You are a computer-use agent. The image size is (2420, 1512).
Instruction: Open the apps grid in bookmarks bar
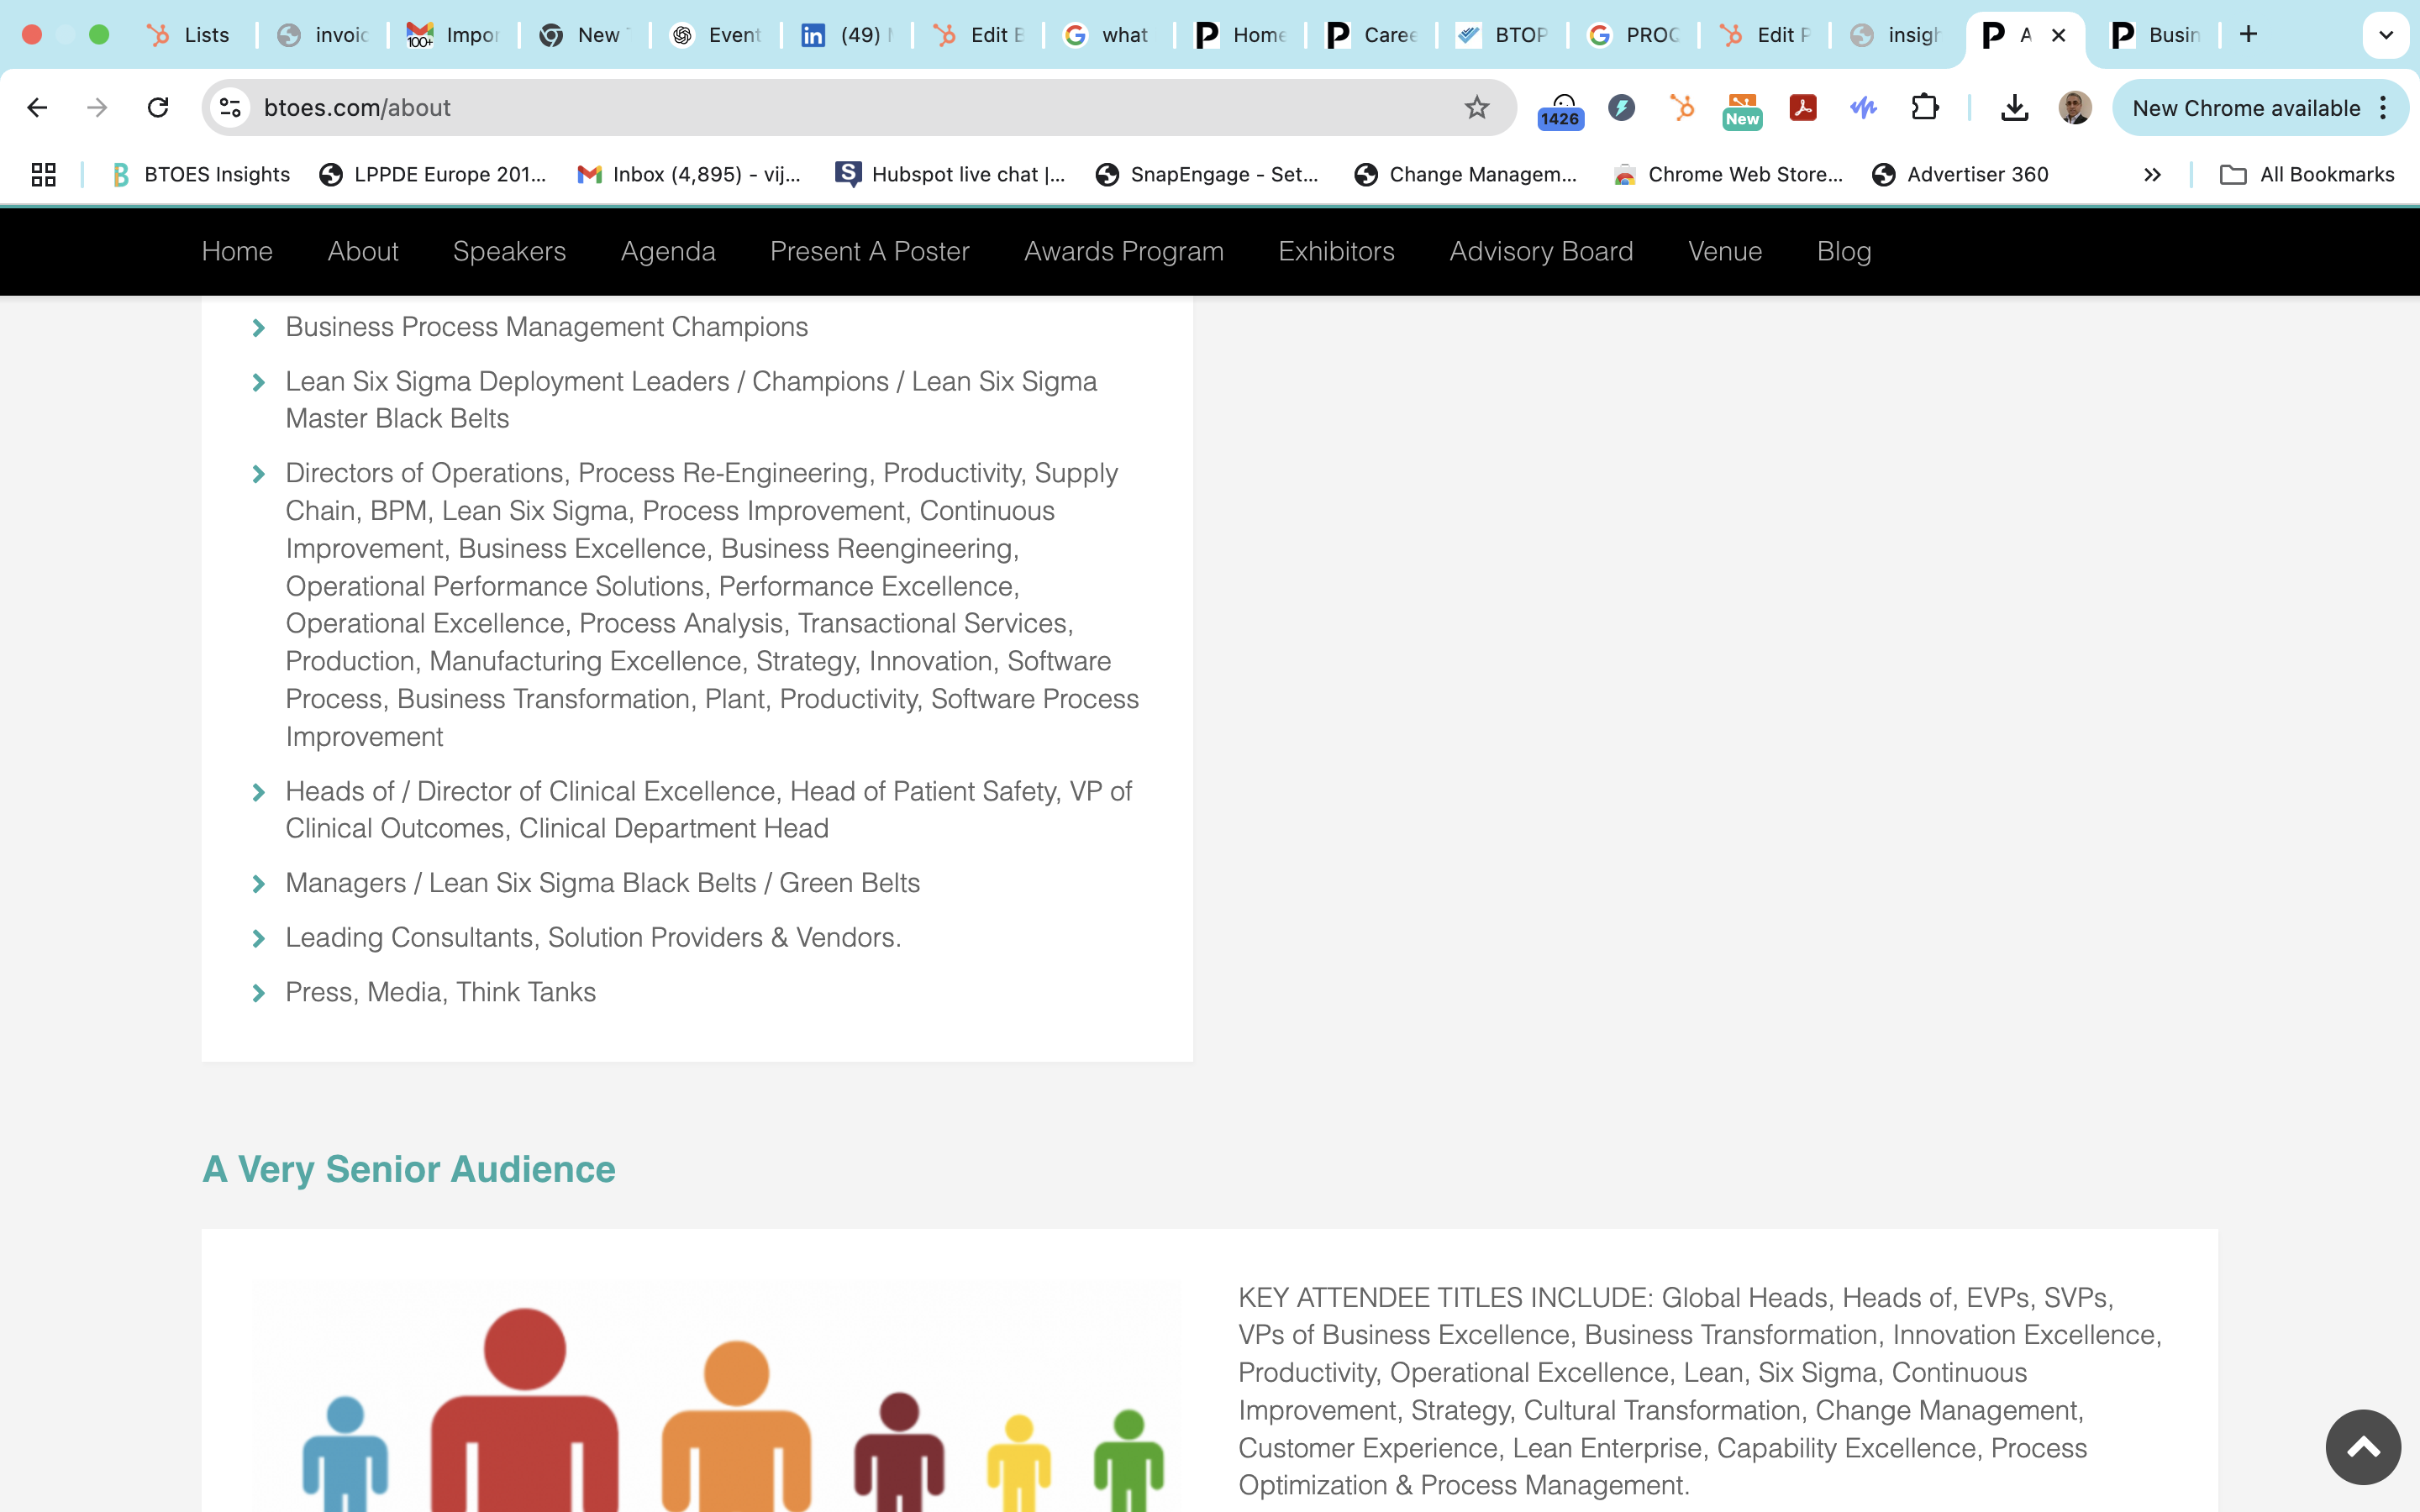click(x=43, y=174)
